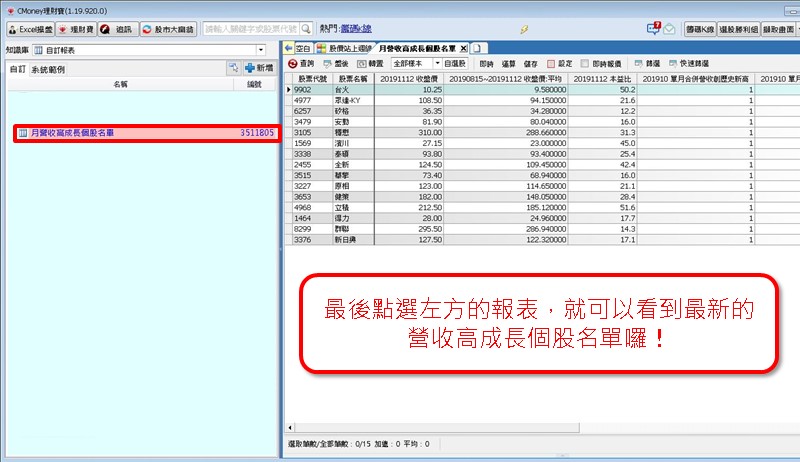Open the chat messages notification icon
This screenshot has width=800, height=462.
tap(653, 28)
